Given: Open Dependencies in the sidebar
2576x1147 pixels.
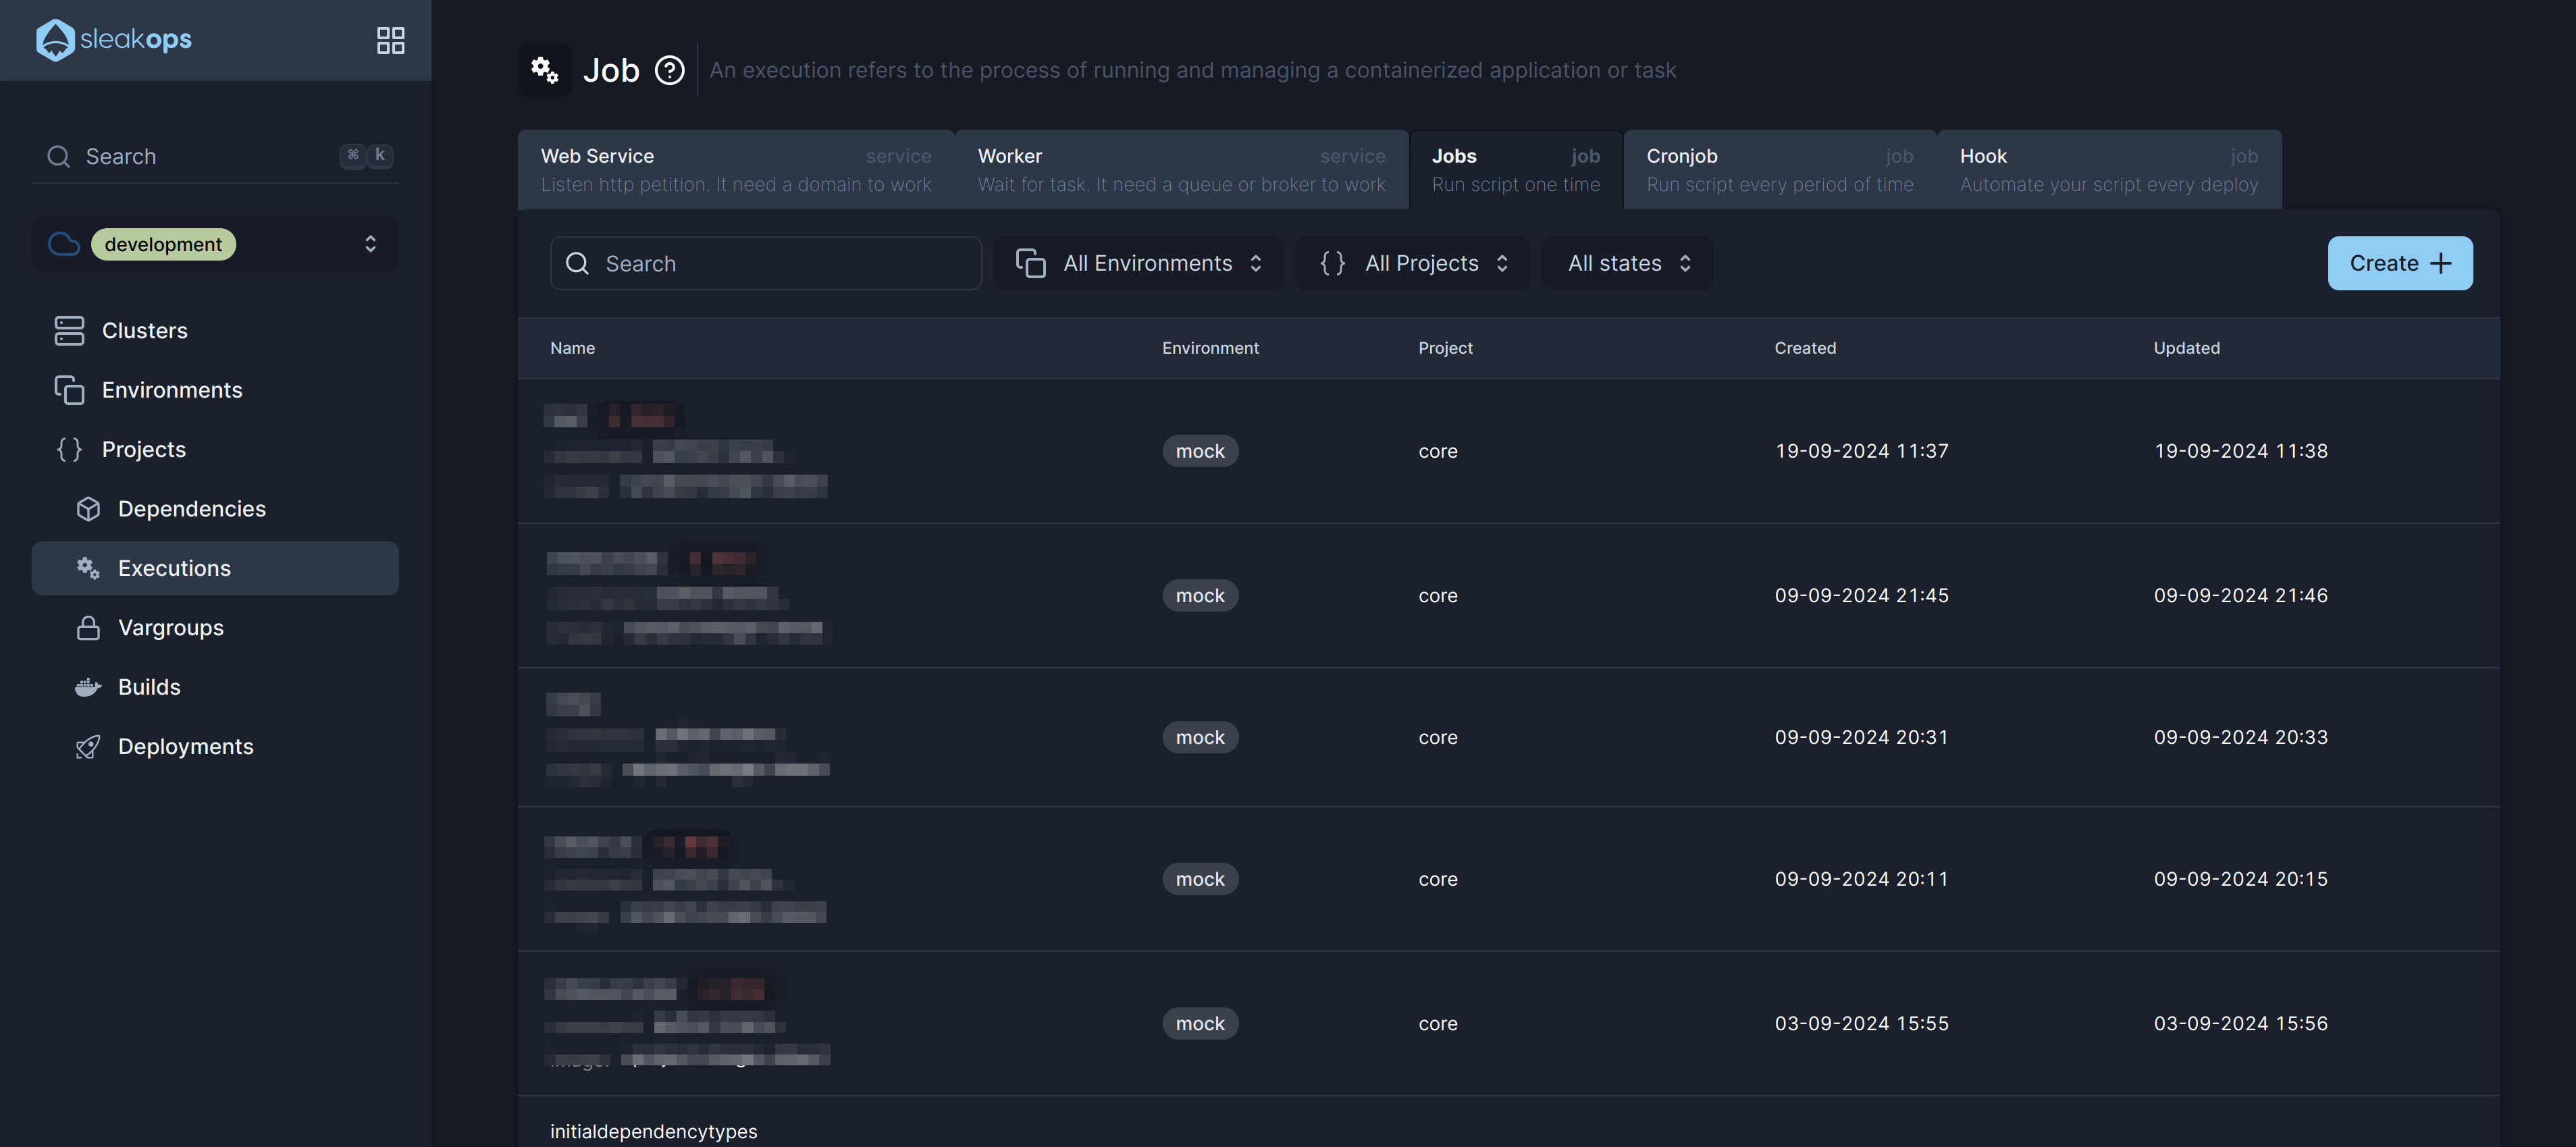Looking at the screenshot, I should point(215,509).
